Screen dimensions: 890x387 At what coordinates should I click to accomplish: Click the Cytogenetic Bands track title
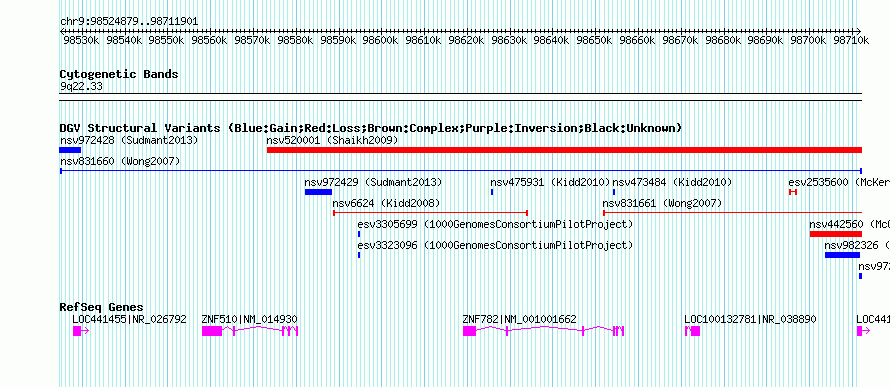pos(119,74)
